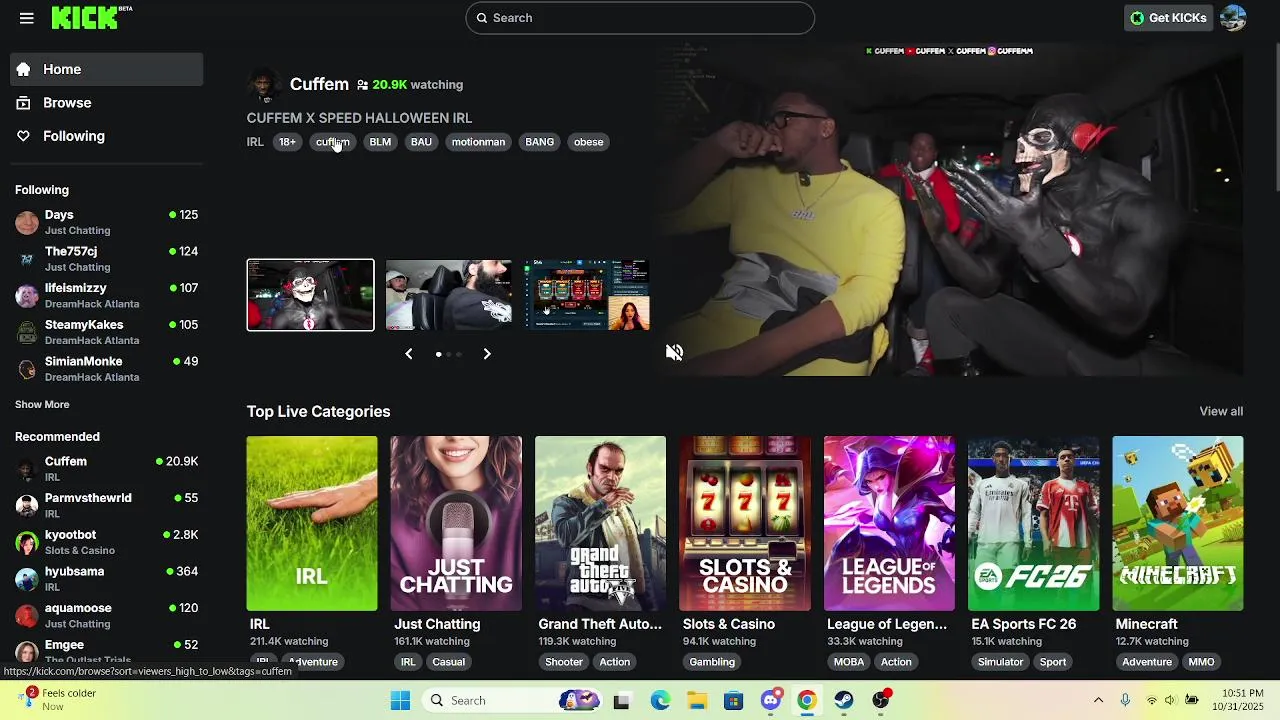Click the MMO tag under Minecraft
The image size is (1280, 720).
[1201, 662]
